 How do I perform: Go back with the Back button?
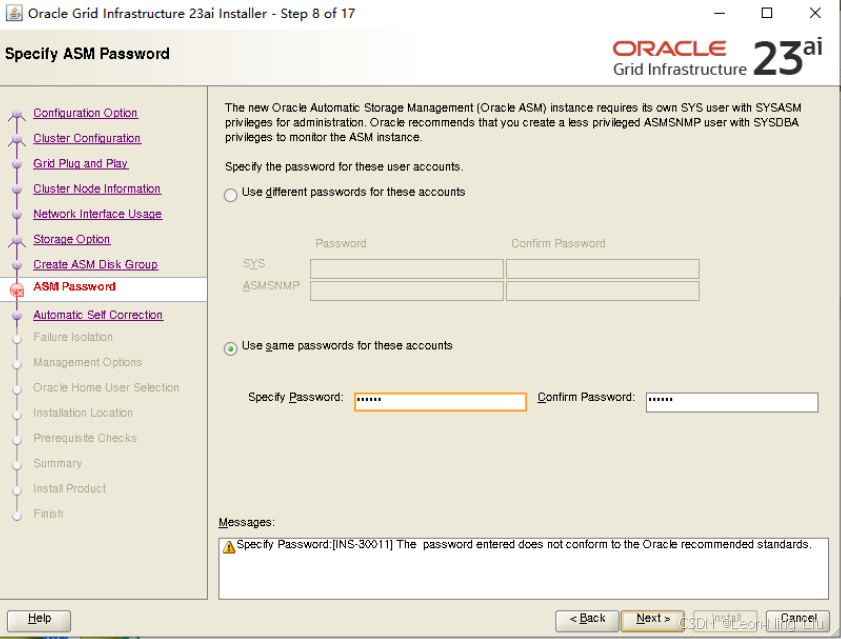click(x=587, y=619)
